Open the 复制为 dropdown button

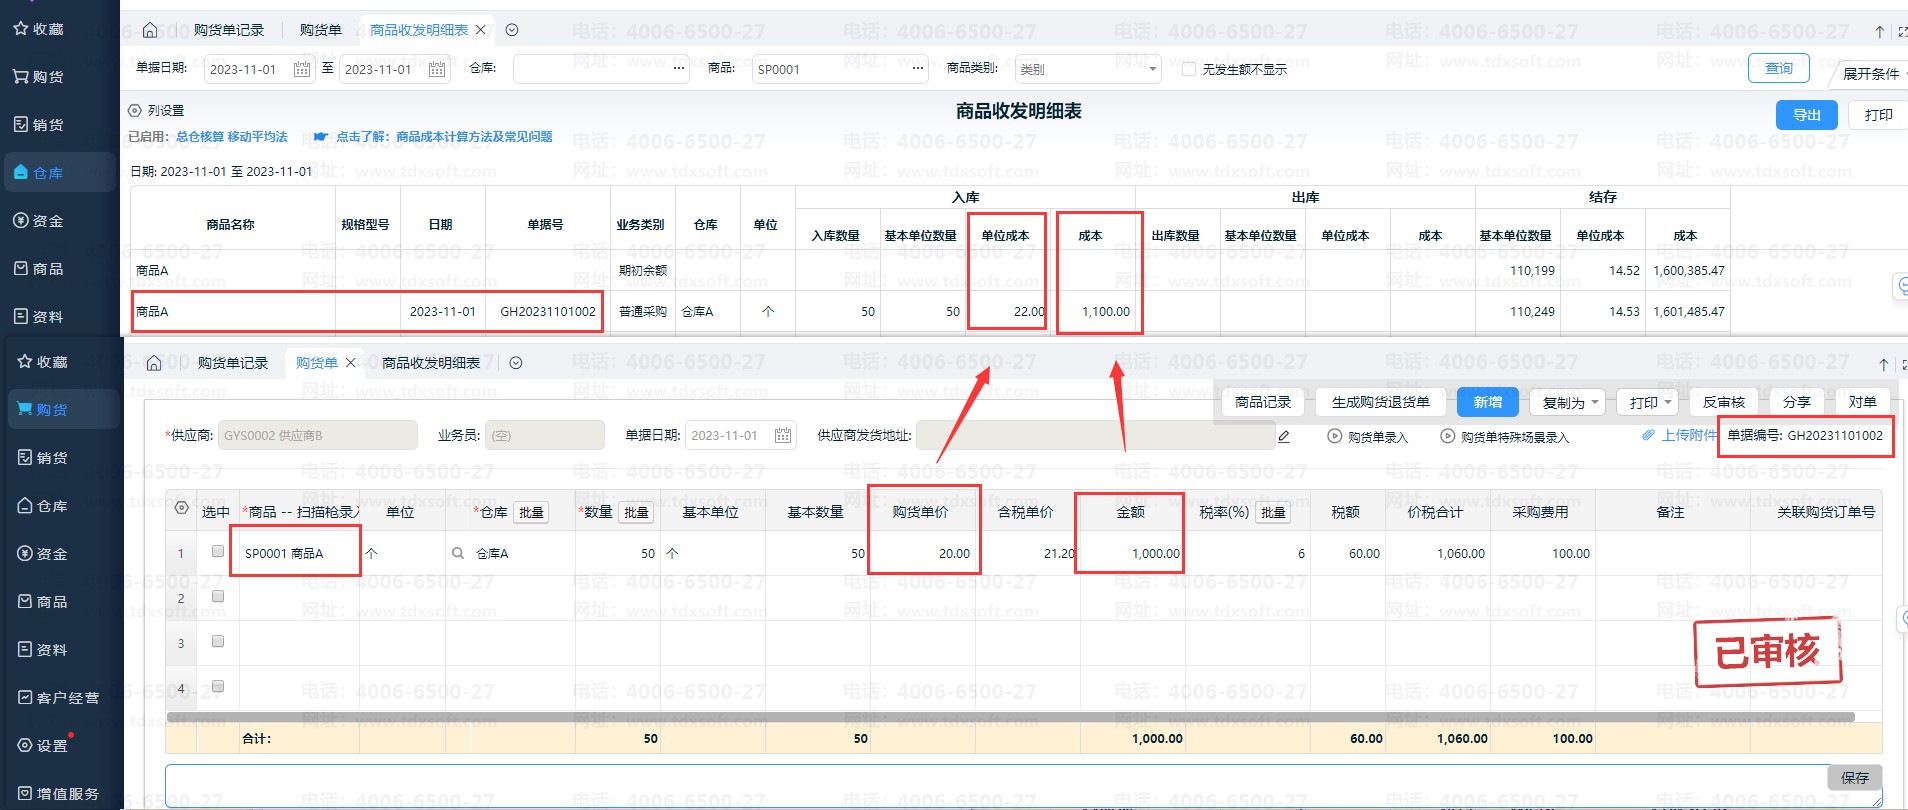tap(1567, 402)
